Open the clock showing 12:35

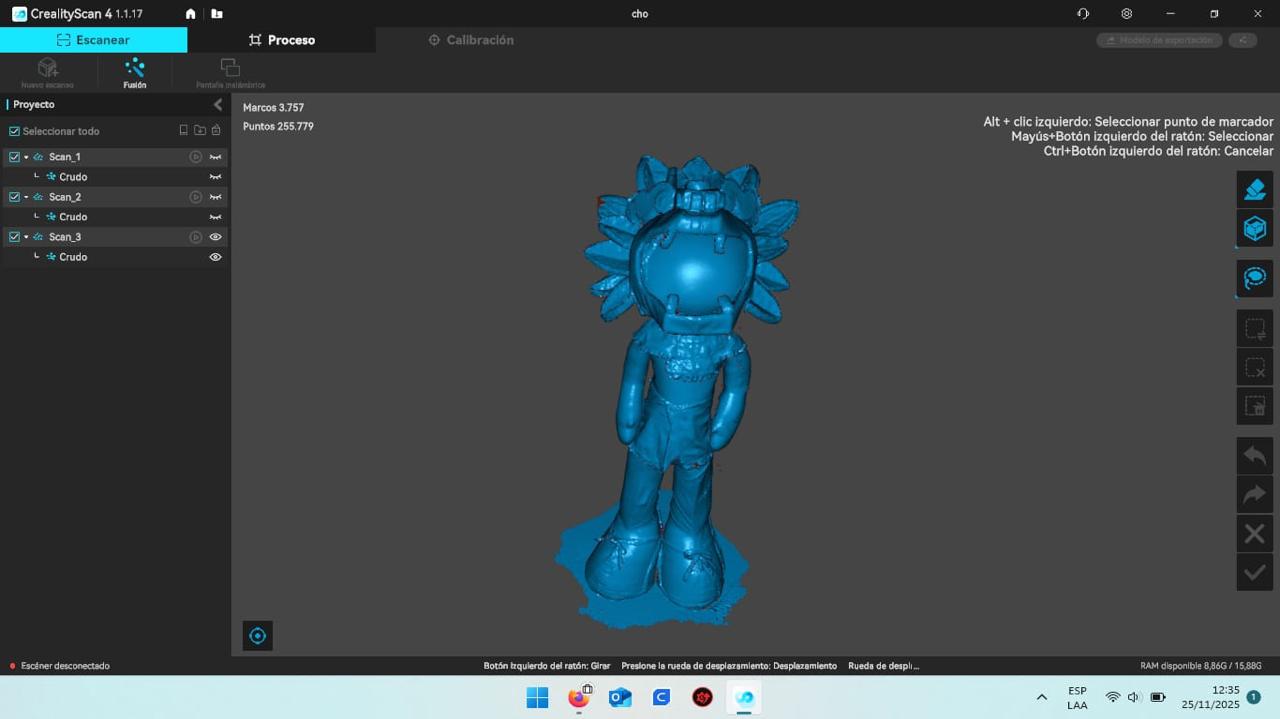pyautogui.click(x=1211, y=697)
